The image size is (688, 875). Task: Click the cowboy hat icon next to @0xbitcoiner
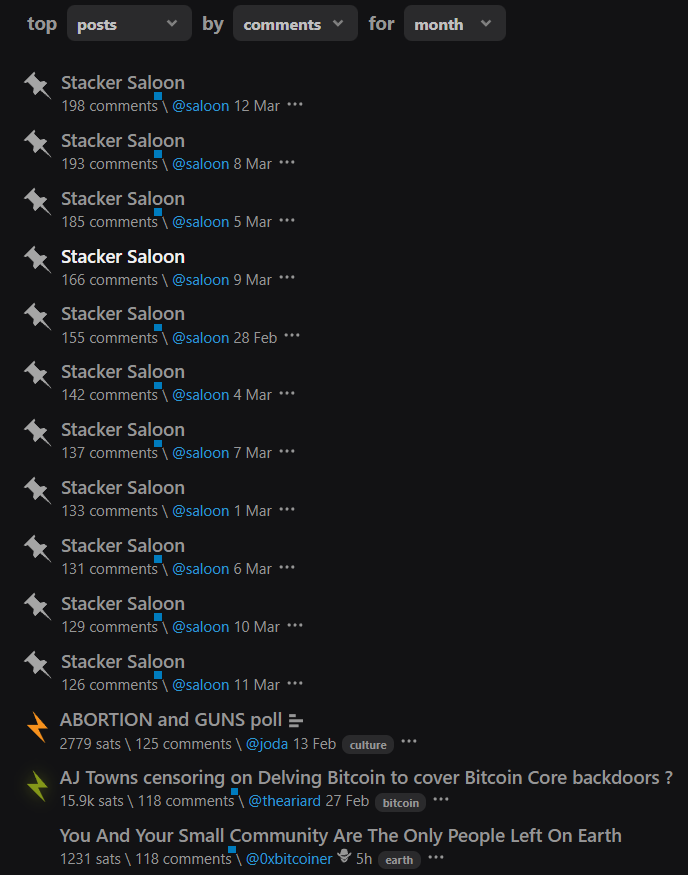(x=344, y=855)
